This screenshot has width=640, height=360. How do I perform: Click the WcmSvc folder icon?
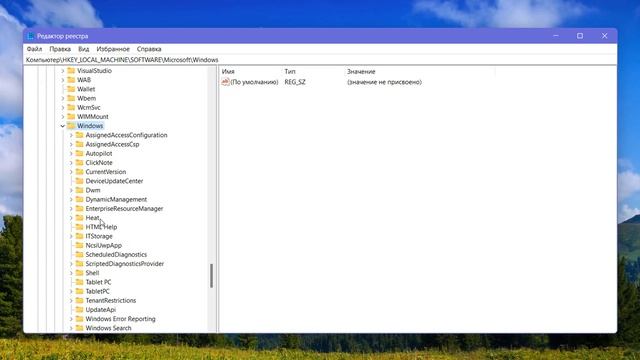coord(71,107)
